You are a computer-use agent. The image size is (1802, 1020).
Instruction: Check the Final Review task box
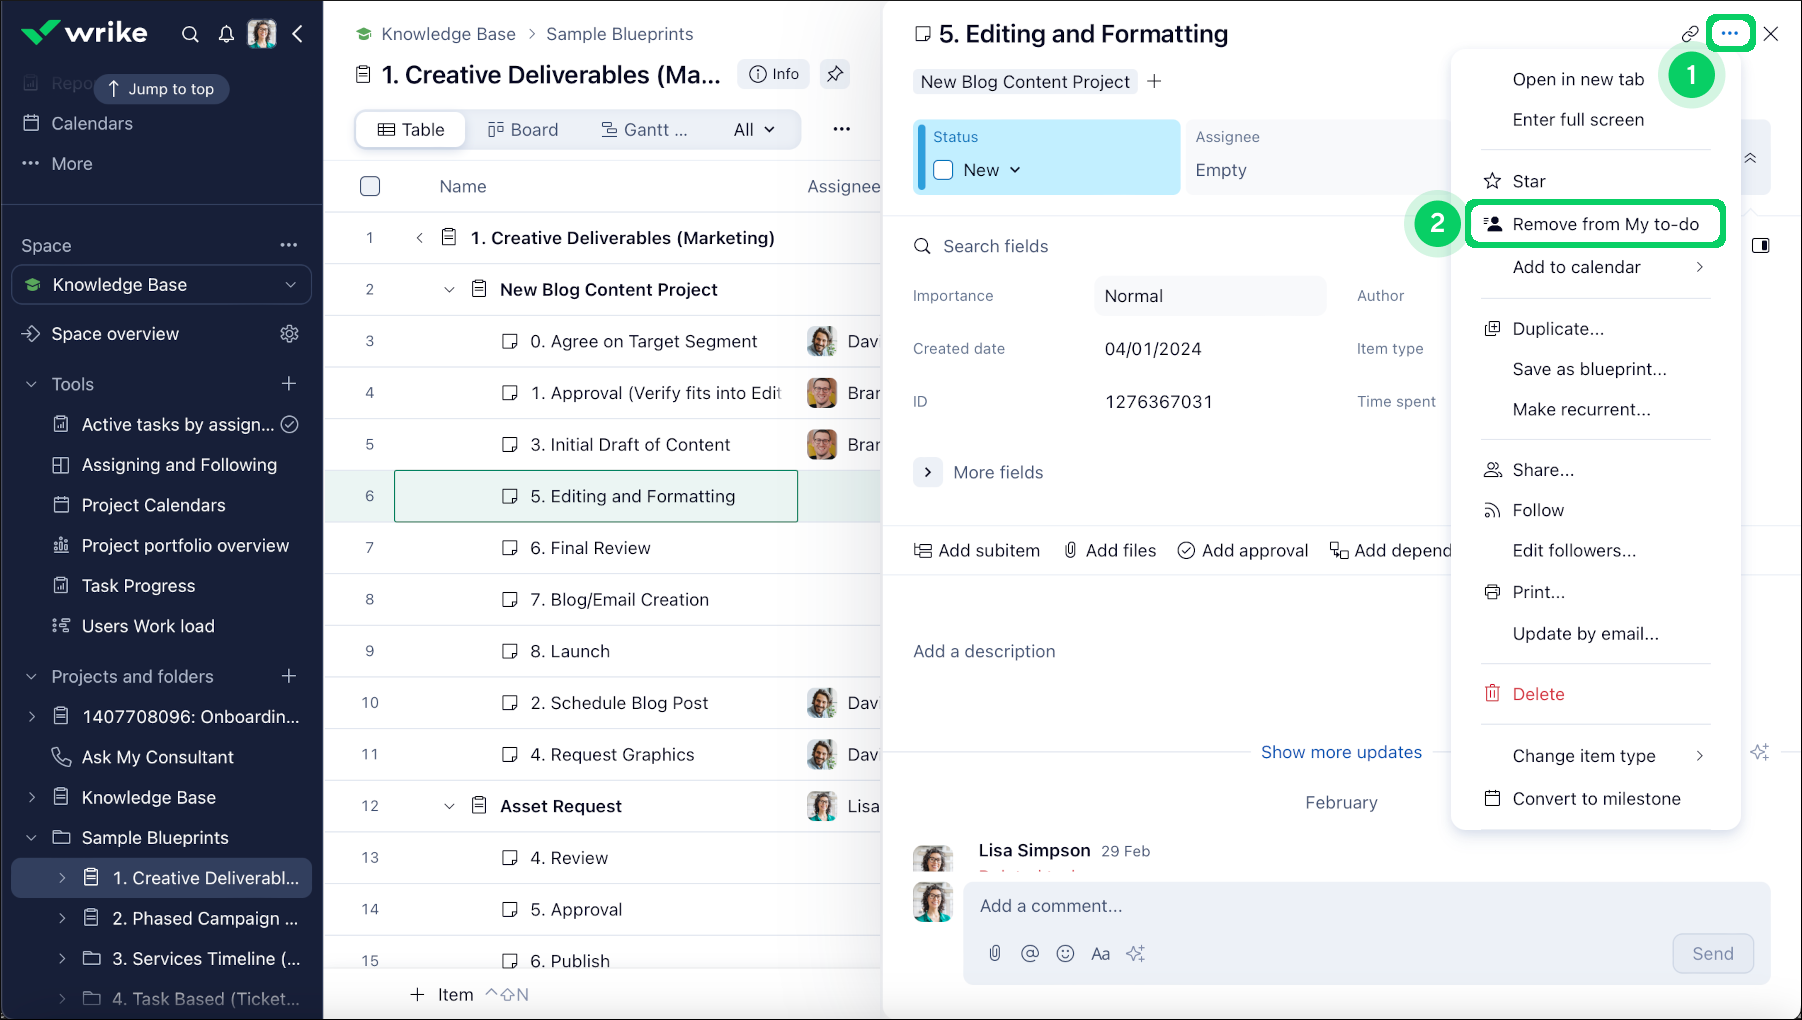(510, 548)
